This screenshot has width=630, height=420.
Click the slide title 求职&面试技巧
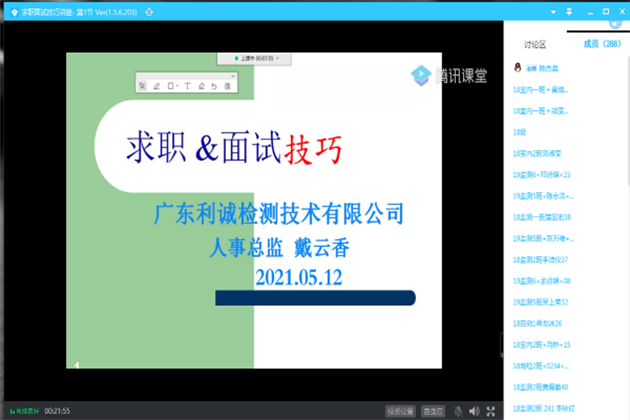tap(234, 148)
